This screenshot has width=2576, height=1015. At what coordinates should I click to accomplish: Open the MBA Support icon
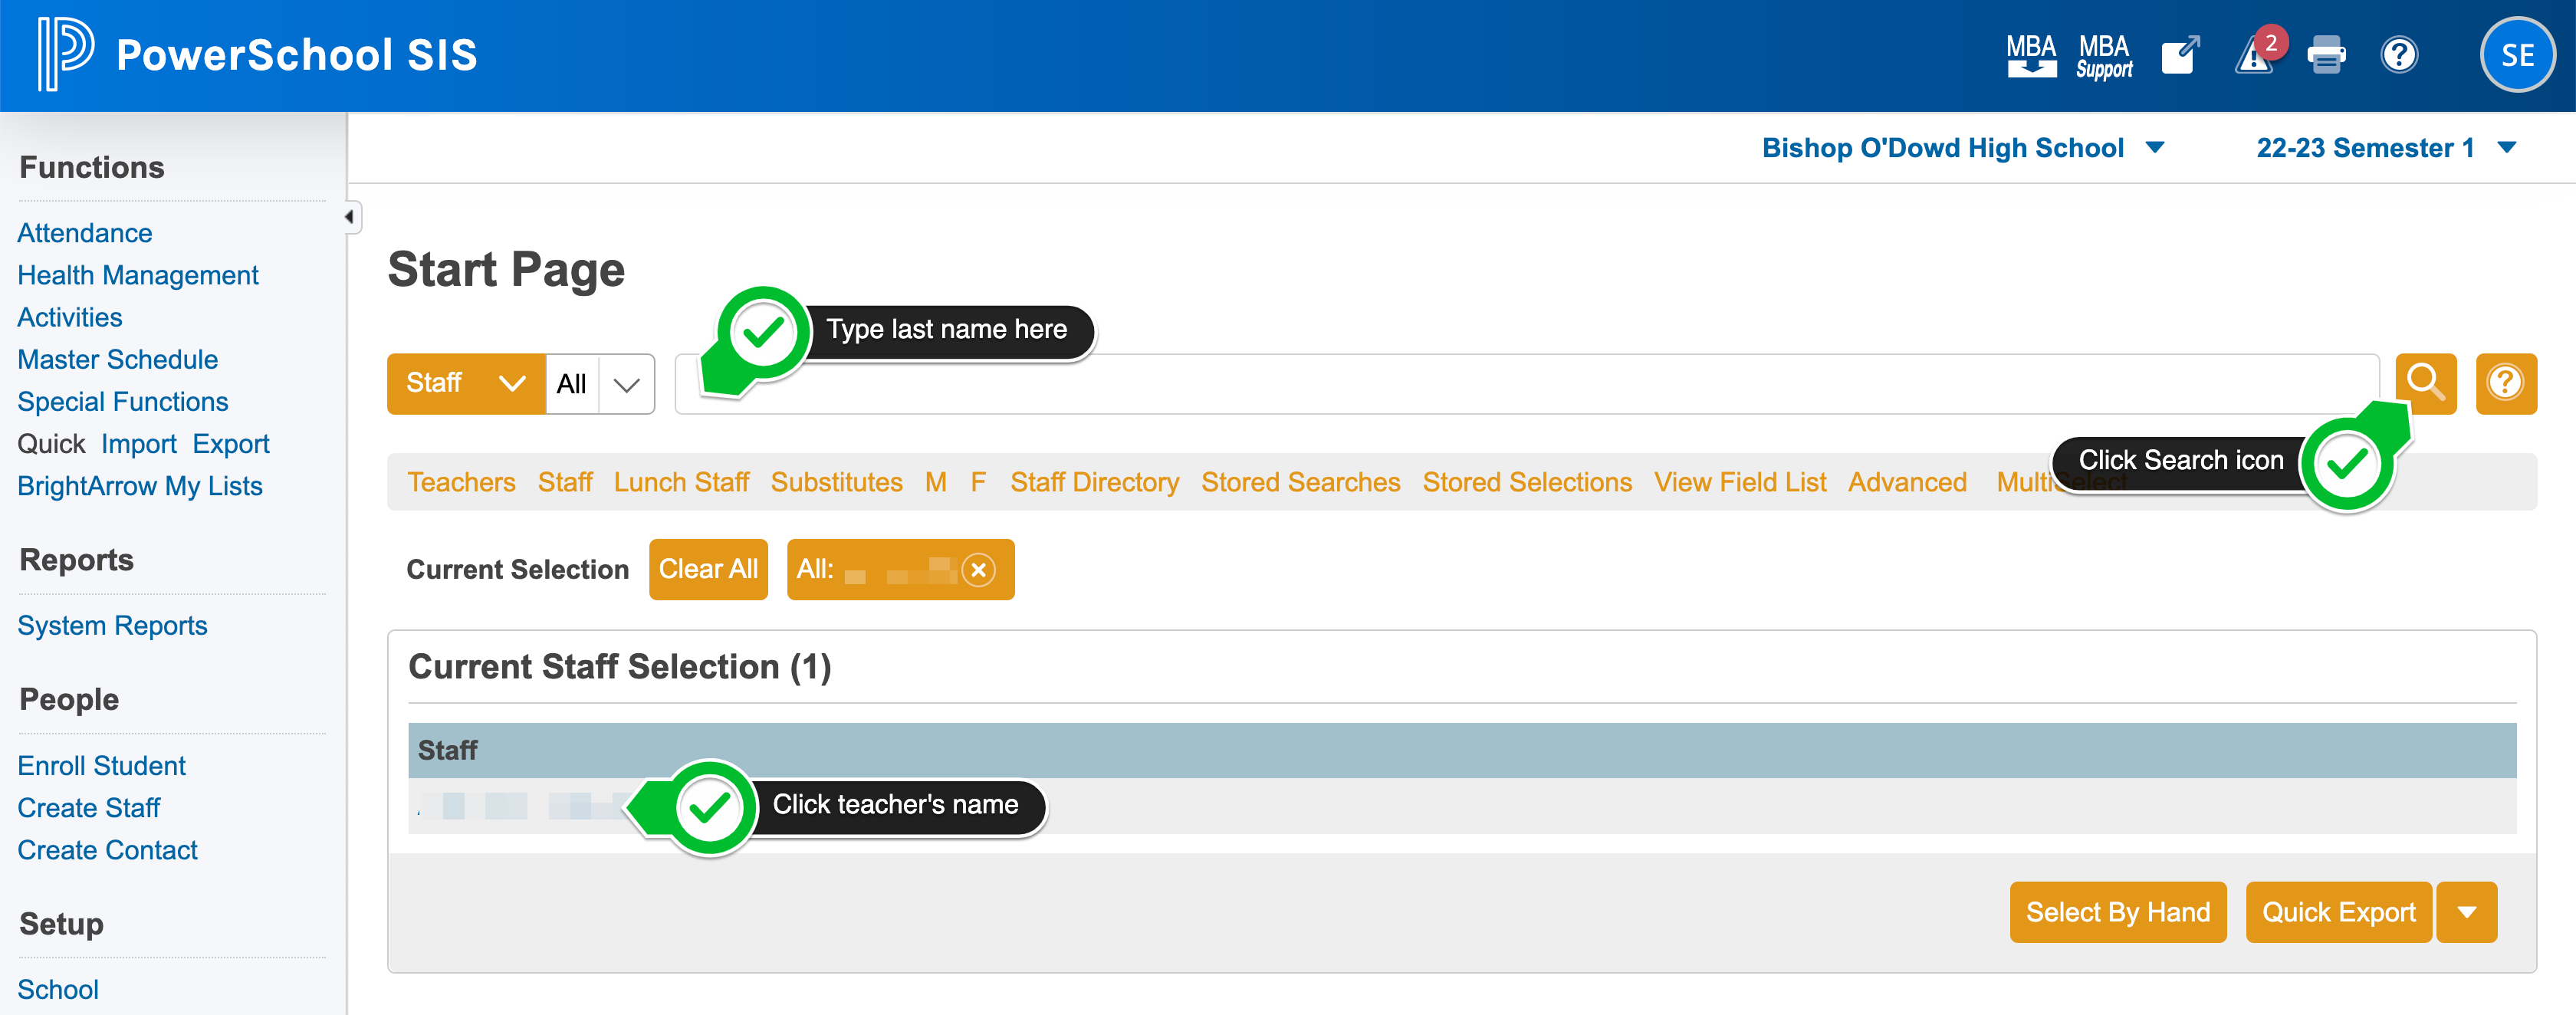click(x=2104, y=56)
